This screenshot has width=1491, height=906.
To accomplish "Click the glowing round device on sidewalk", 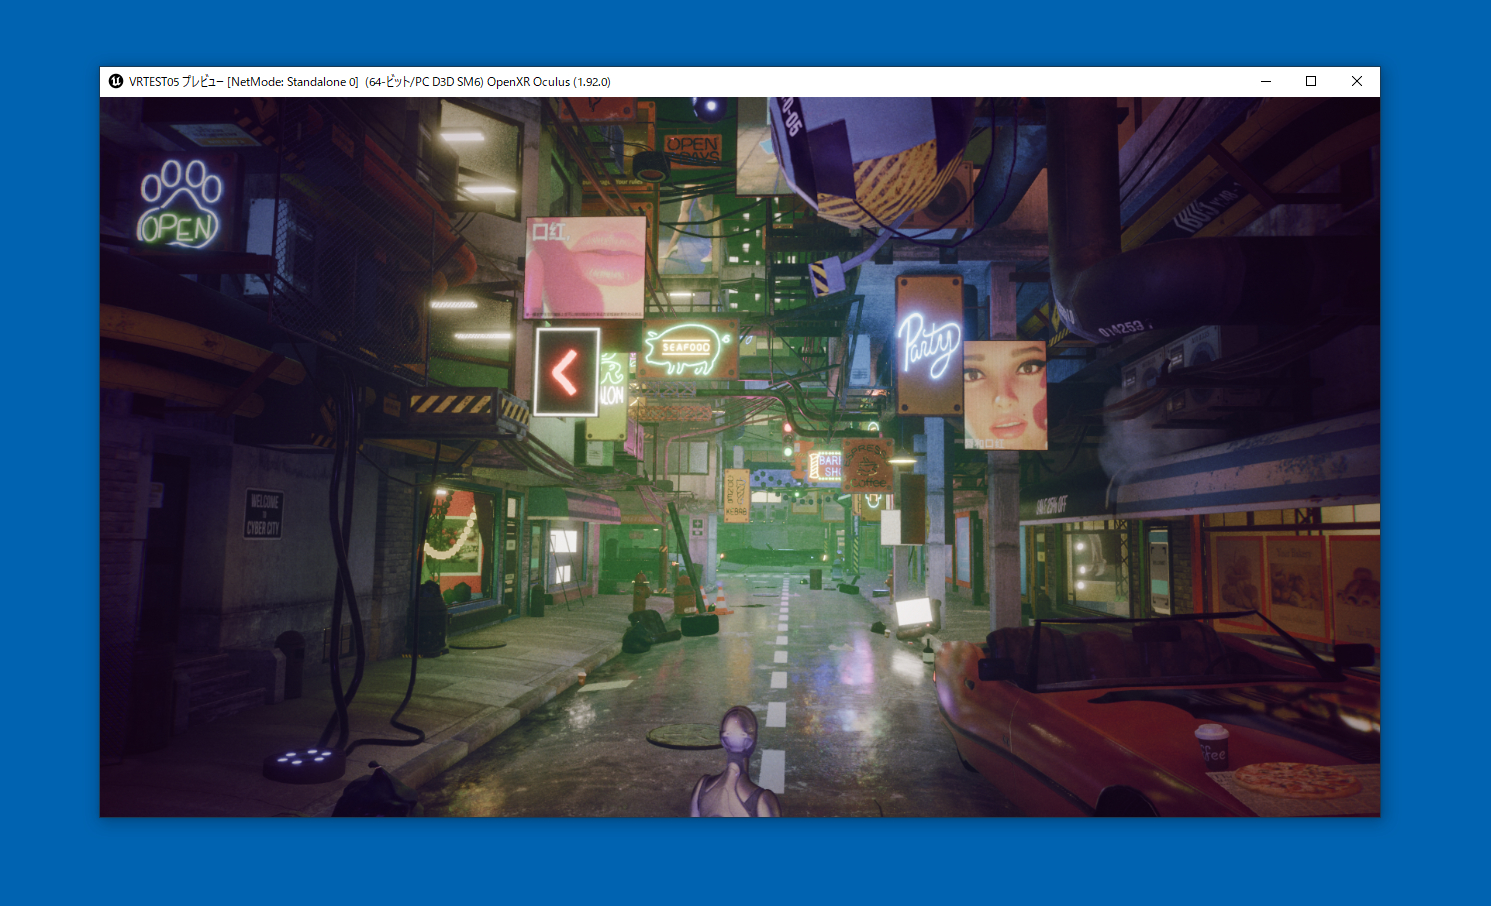I will 304,763.
